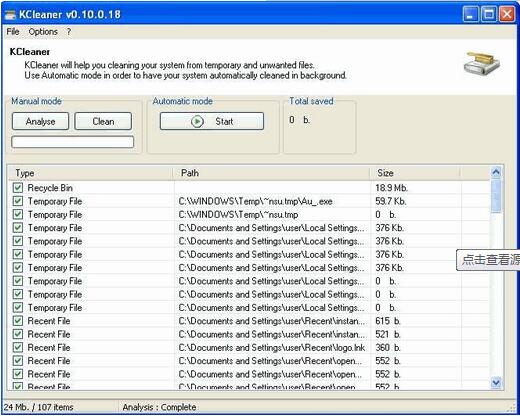Click the Analyse button
This screenshot has height=417, width=520.
click(x=40, y=121)
